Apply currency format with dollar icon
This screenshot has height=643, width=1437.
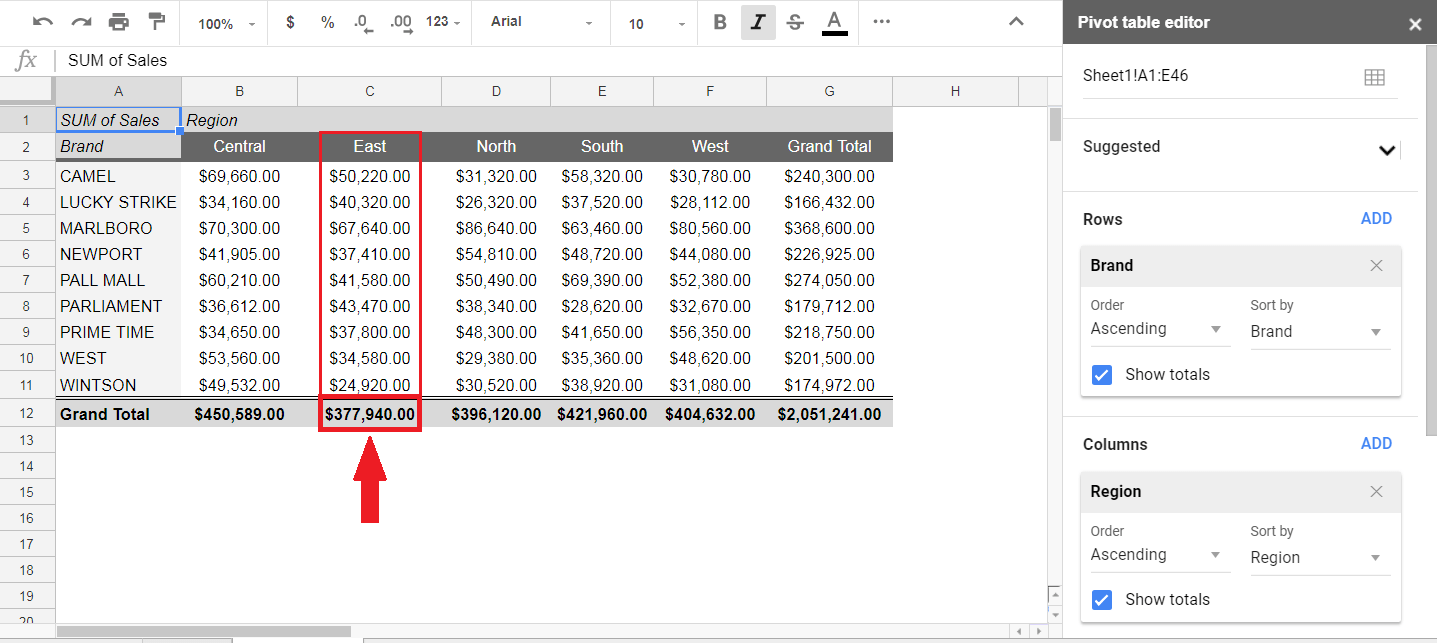pyautogui.click(x=290, y=22)
